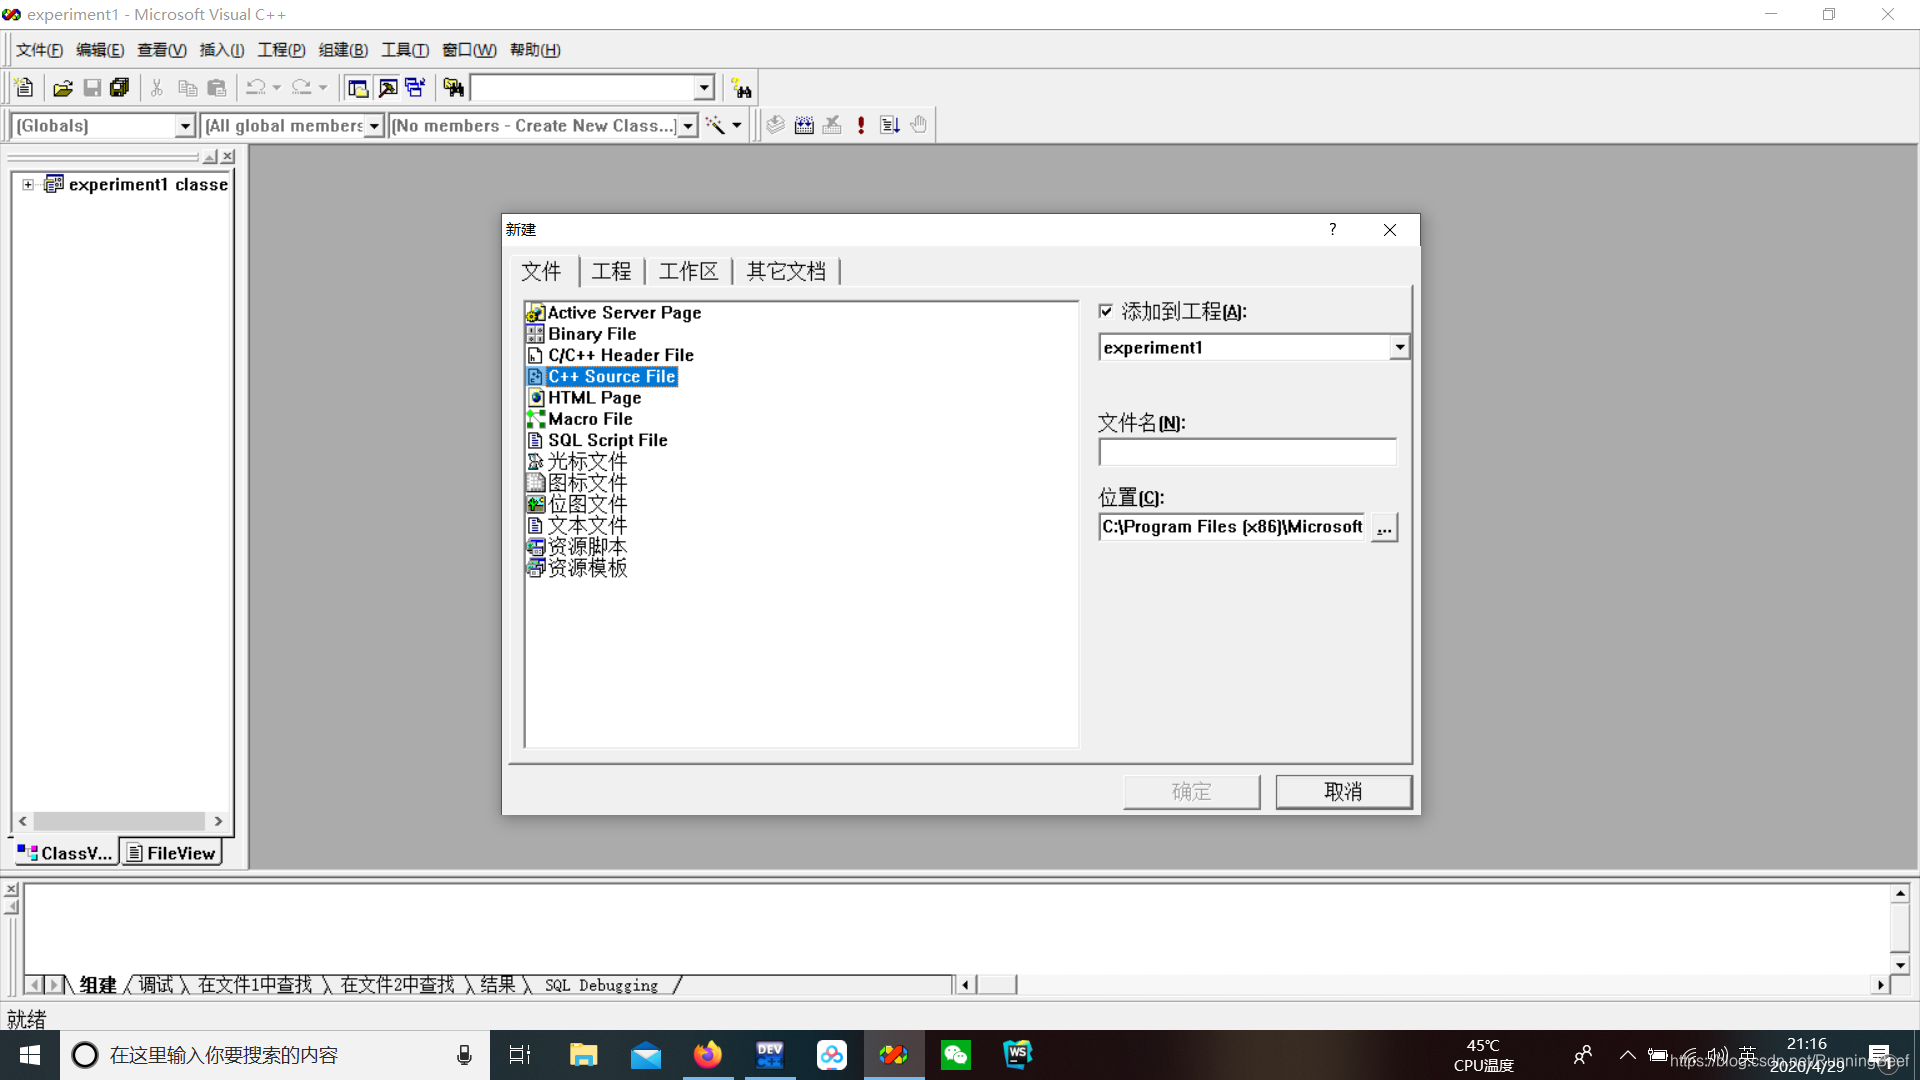Image resolution: width=1920 pixels, height=1080 pixels.
Task: Switch to the SQL Debugging output tab
Action: point(602,985)
